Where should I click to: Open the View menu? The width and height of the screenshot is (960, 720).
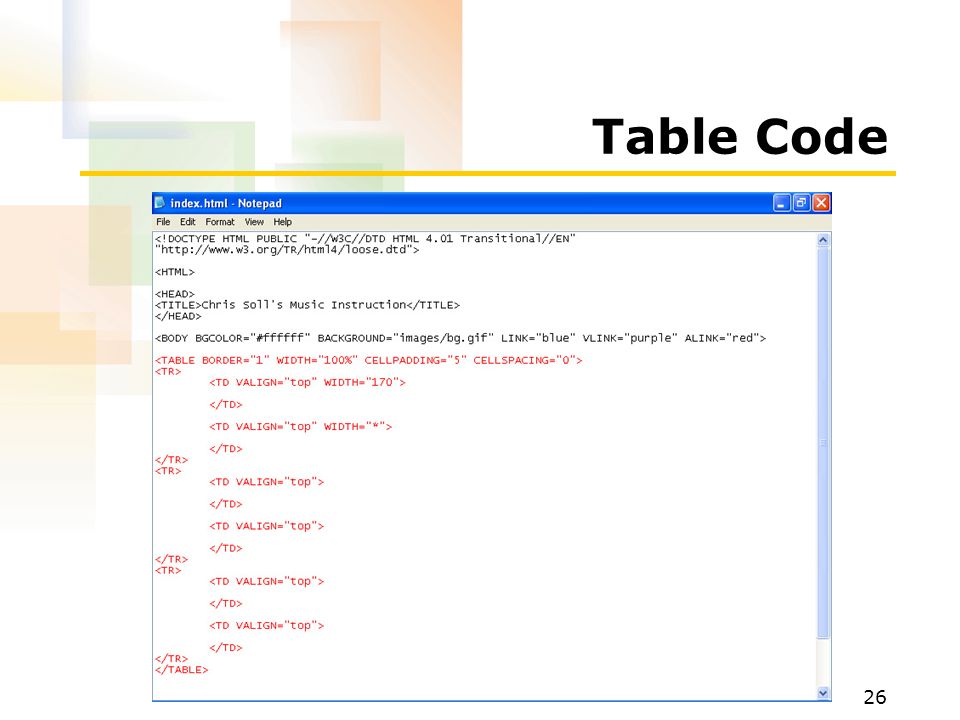(x=254, y=222)
